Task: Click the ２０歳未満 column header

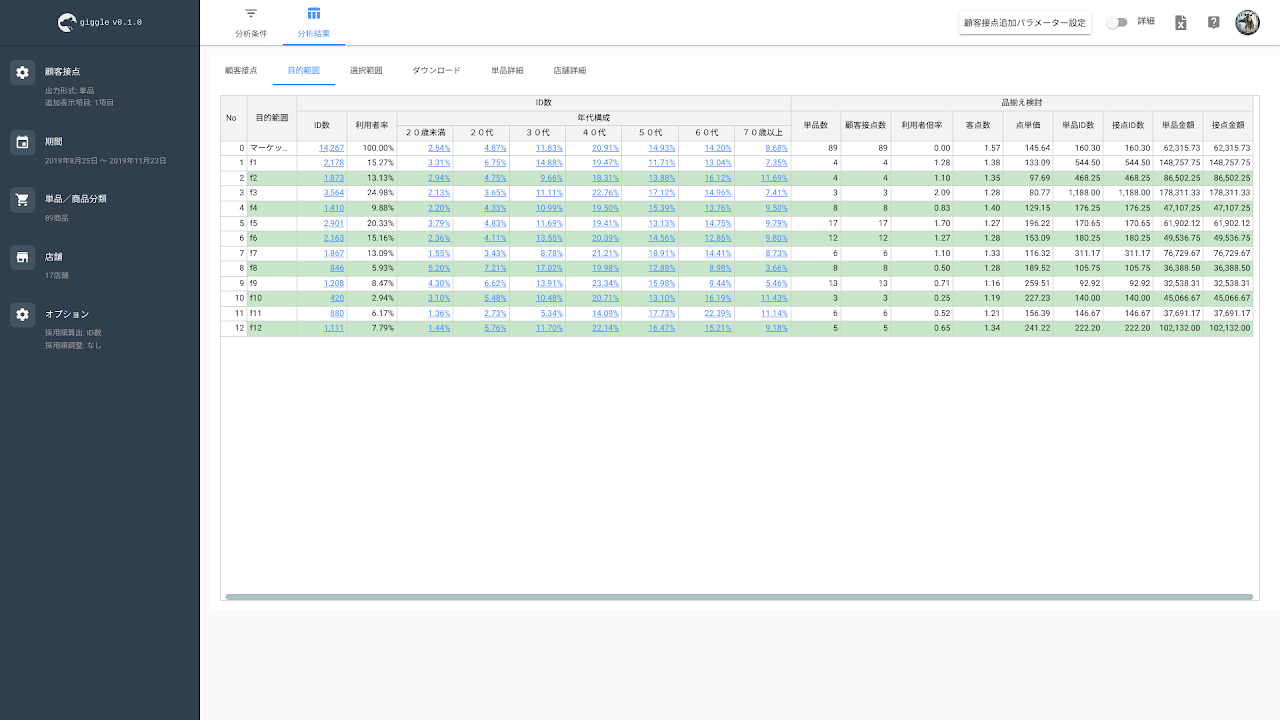Action: [425, 133]
